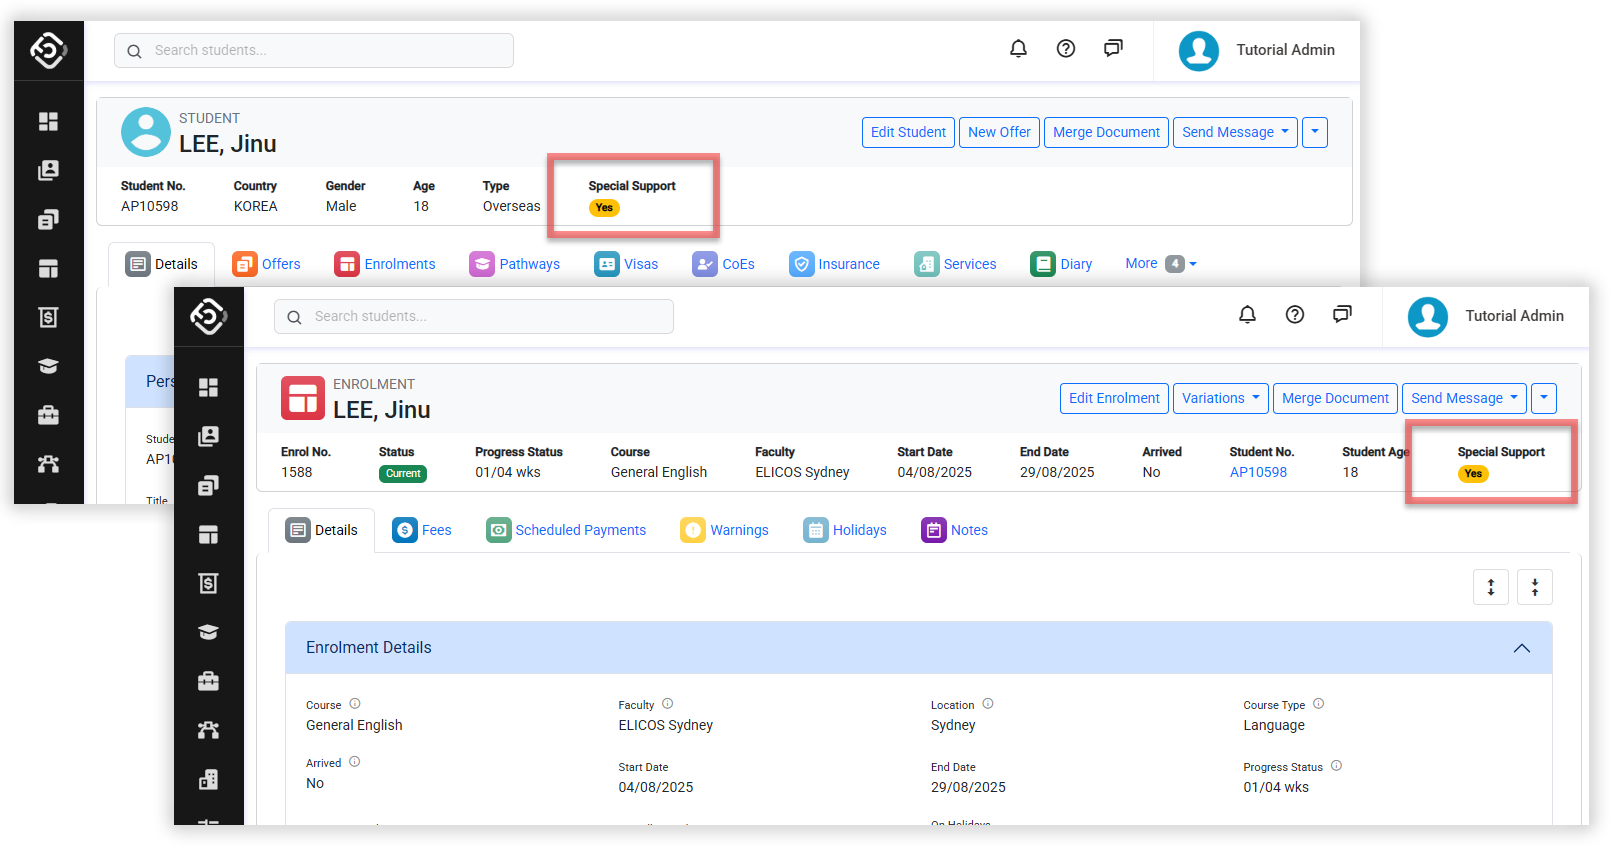This screenshot has height=861, width=1622.
Task: Click the enrolment Search students field
Action: coord(474,316)
